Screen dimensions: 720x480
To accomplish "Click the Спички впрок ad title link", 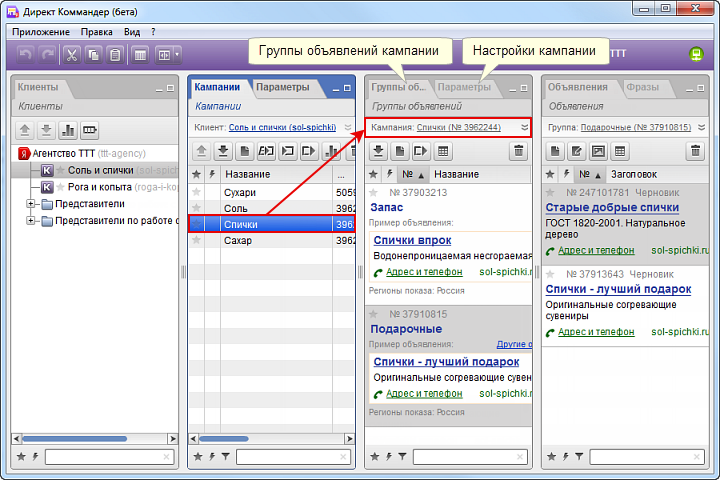I will click(412, 240).
